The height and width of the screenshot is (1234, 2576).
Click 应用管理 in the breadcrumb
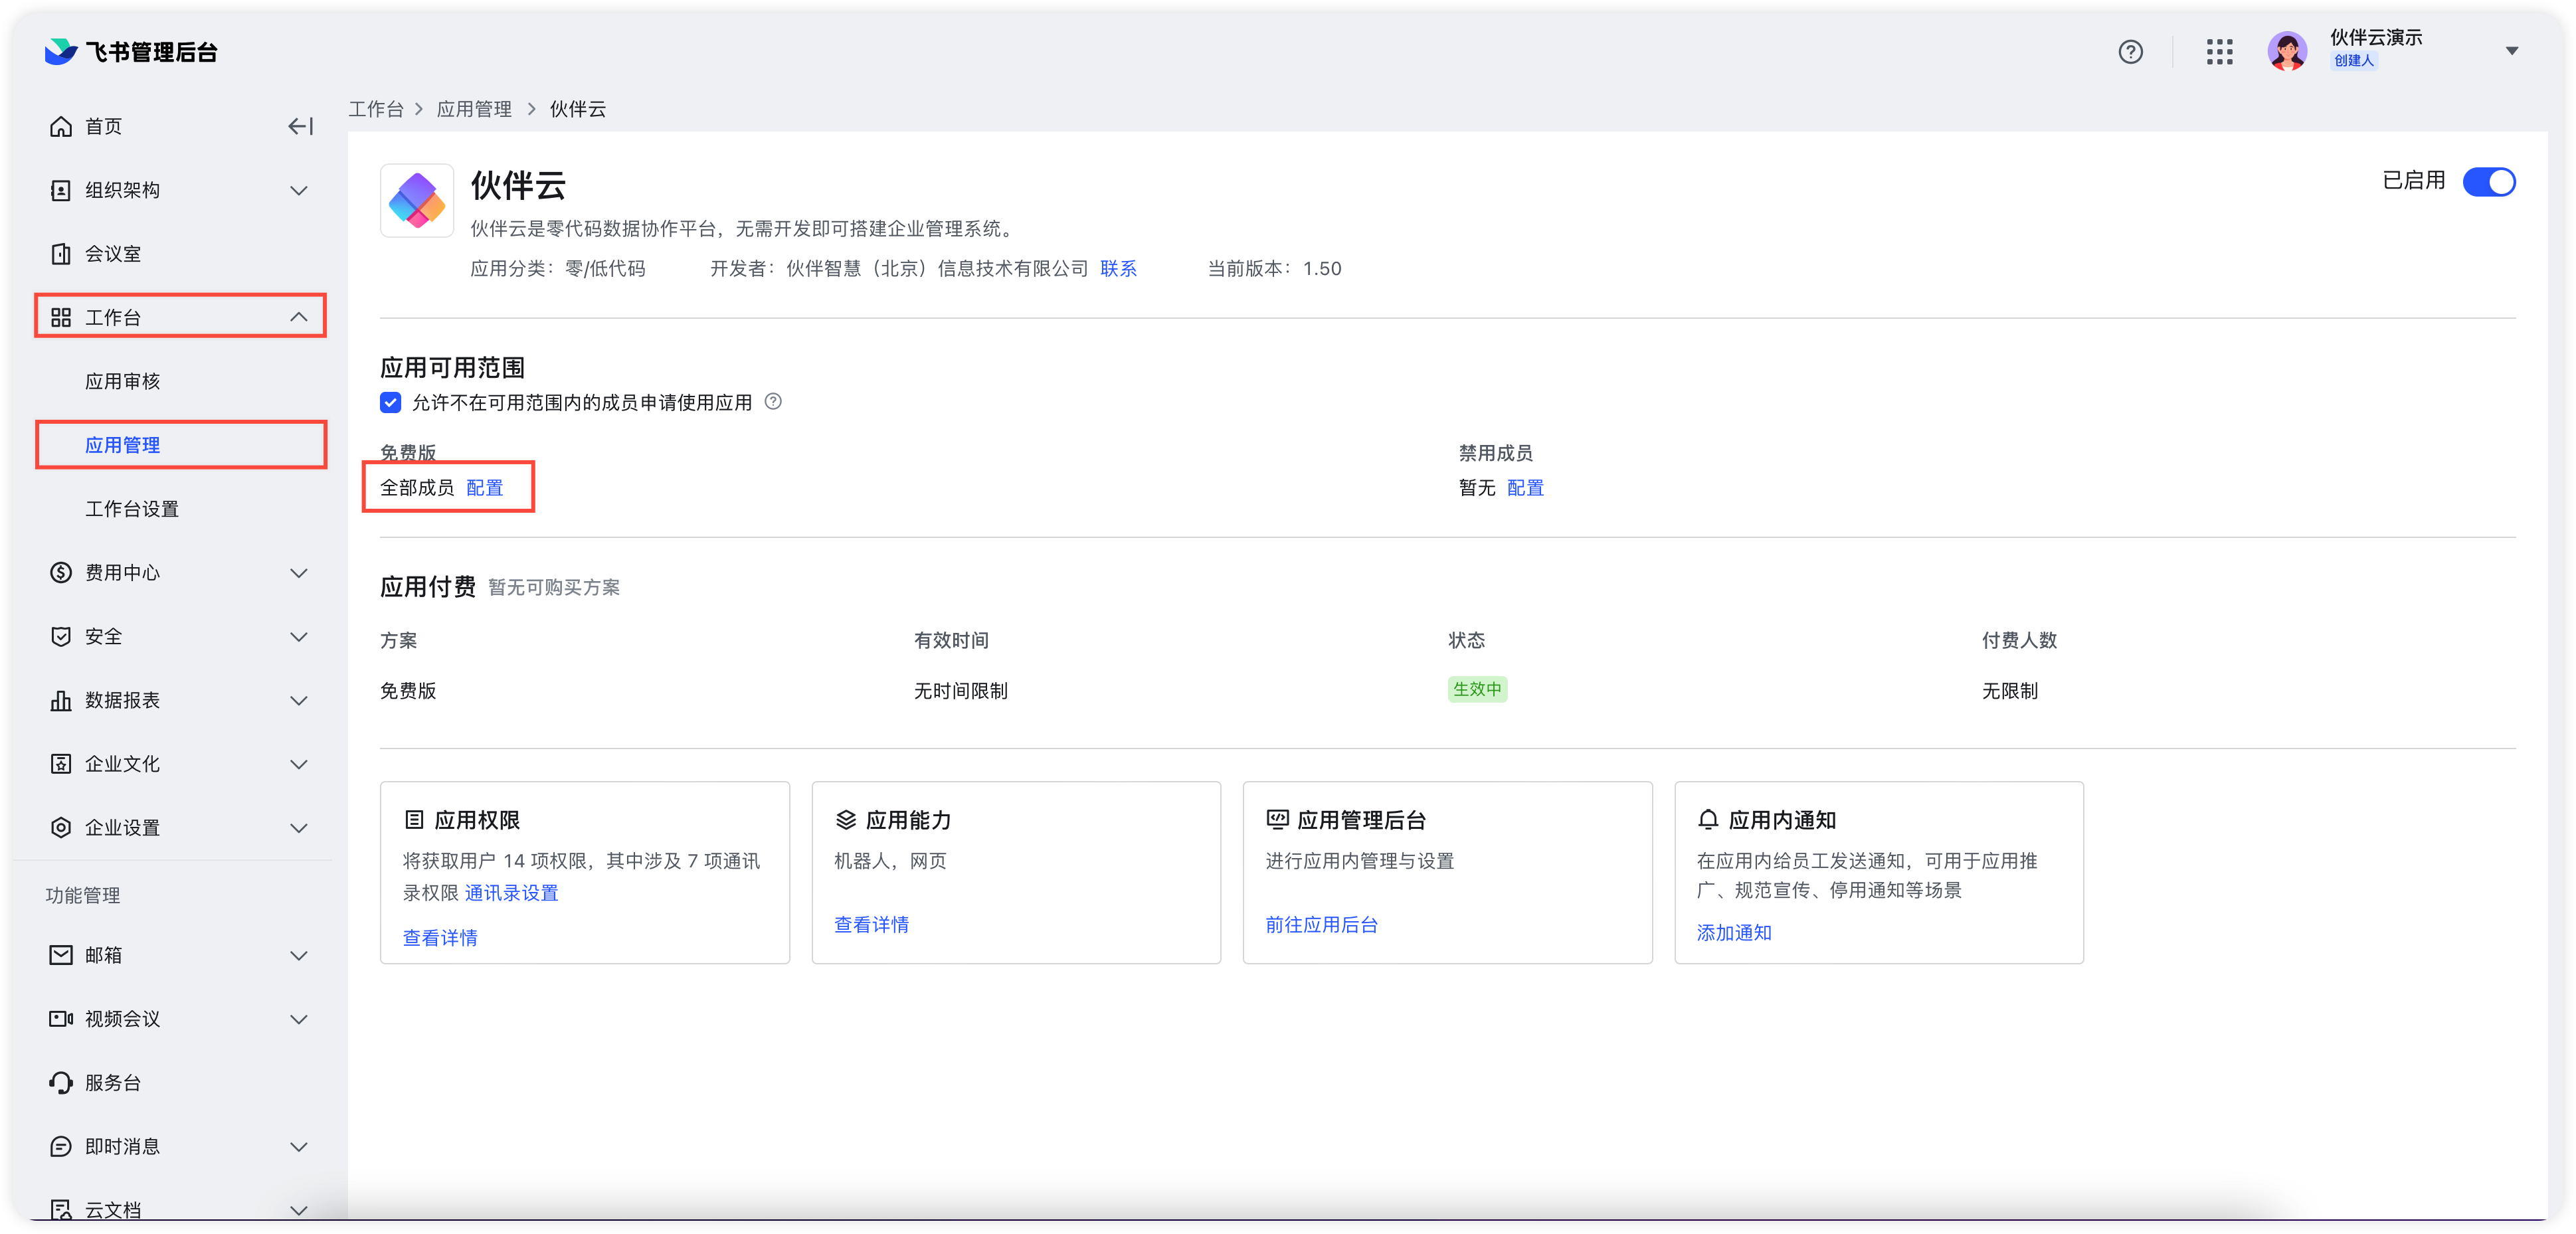point(474,109)
